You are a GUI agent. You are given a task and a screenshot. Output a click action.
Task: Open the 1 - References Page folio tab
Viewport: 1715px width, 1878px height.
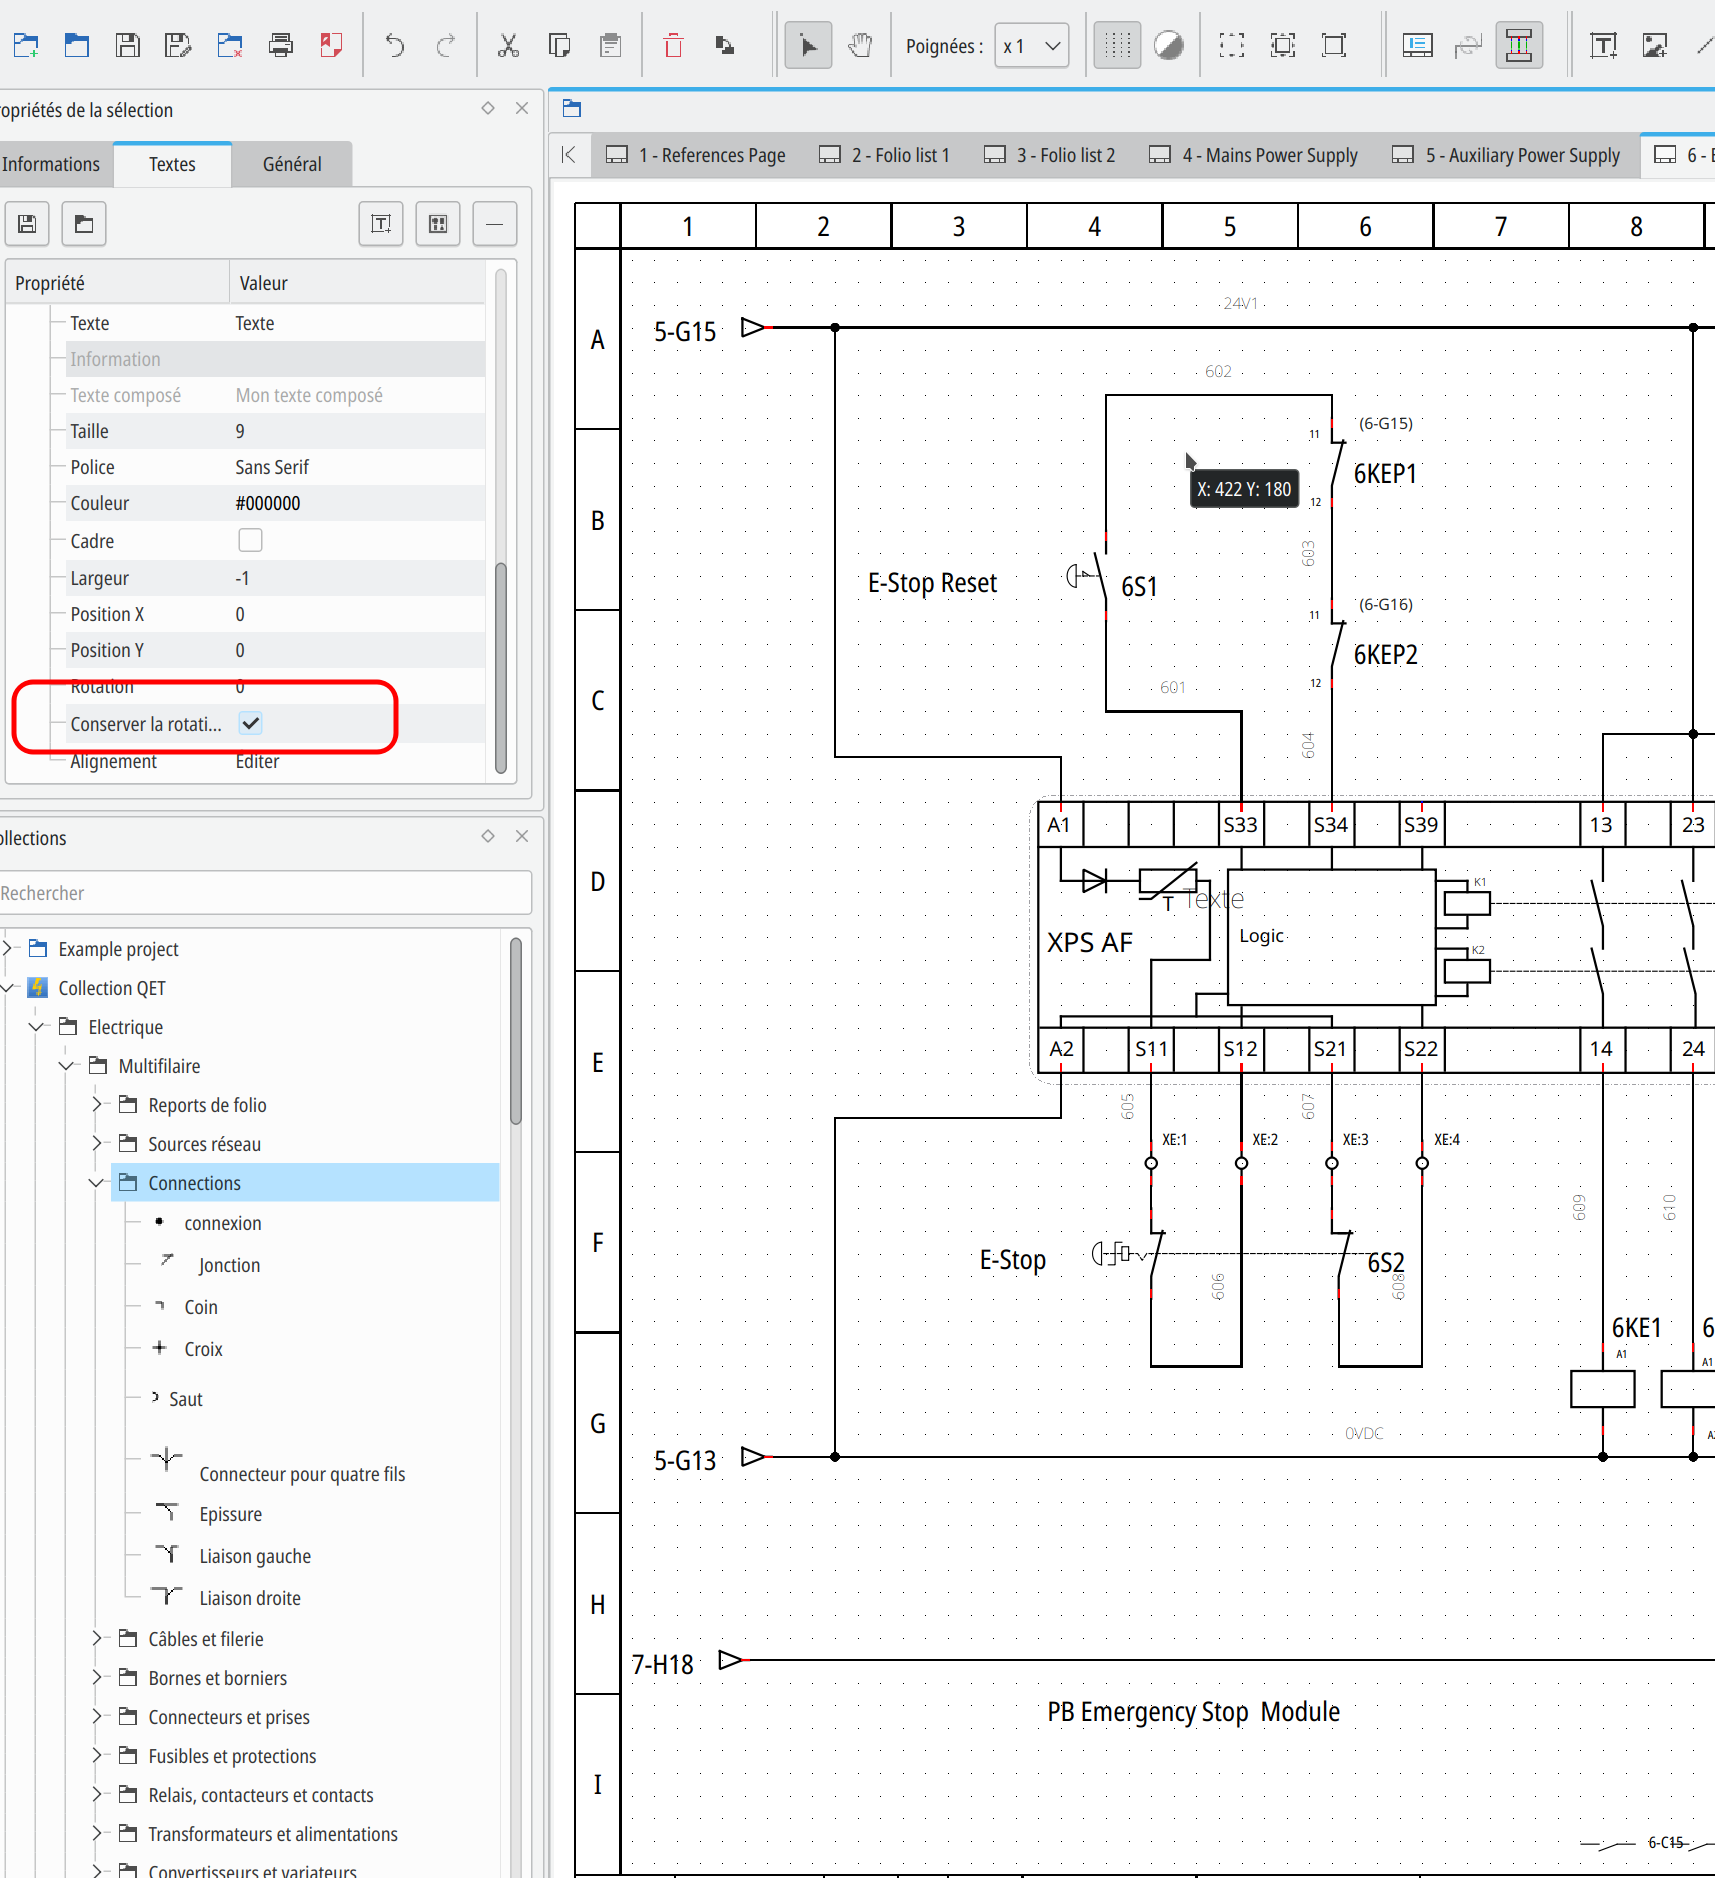click(697, 155)
